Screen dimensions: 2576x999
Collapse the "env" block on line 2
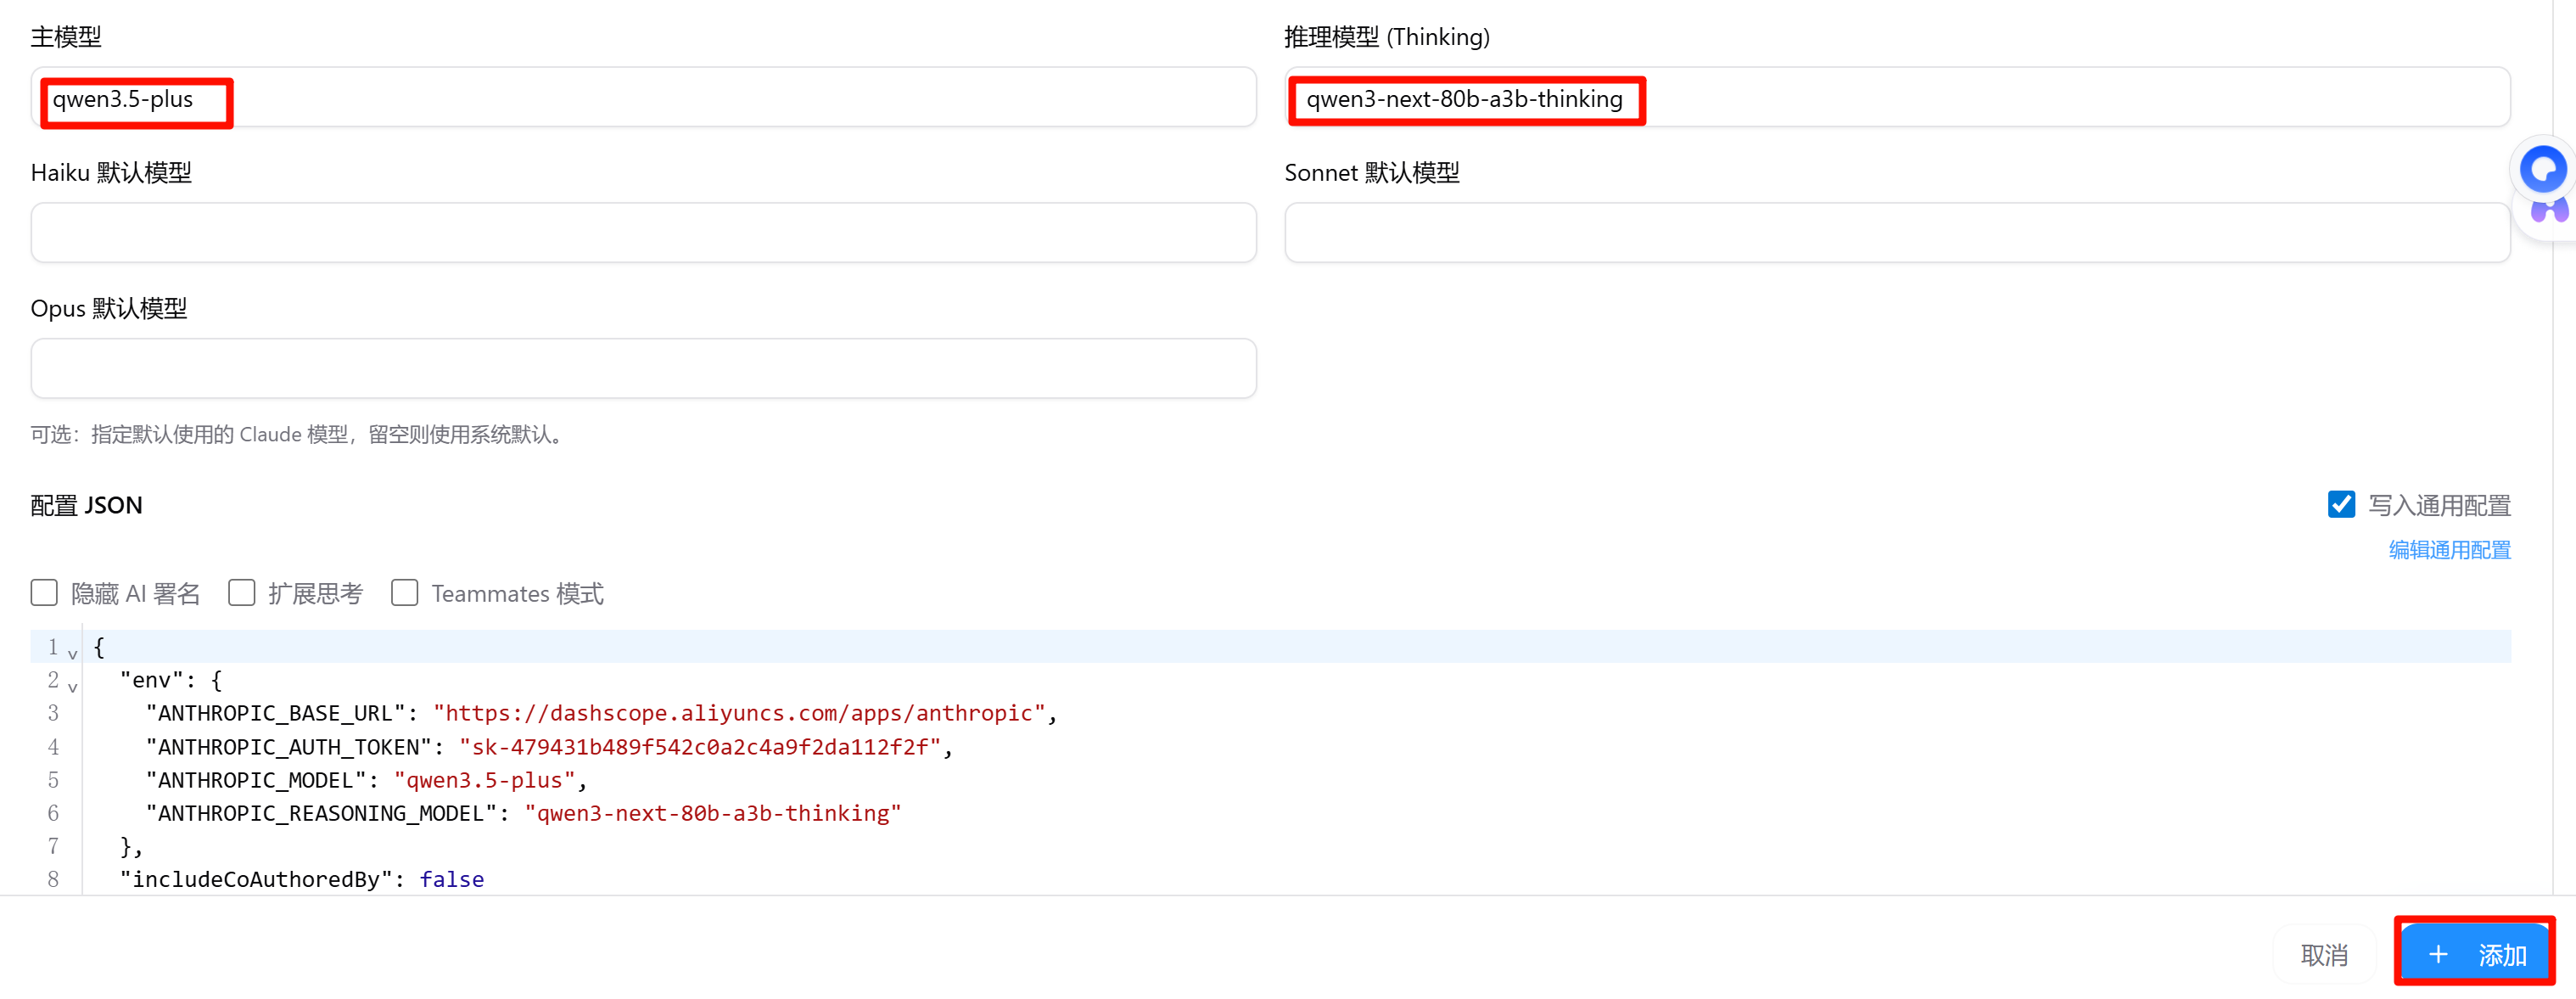coord(72,687)
